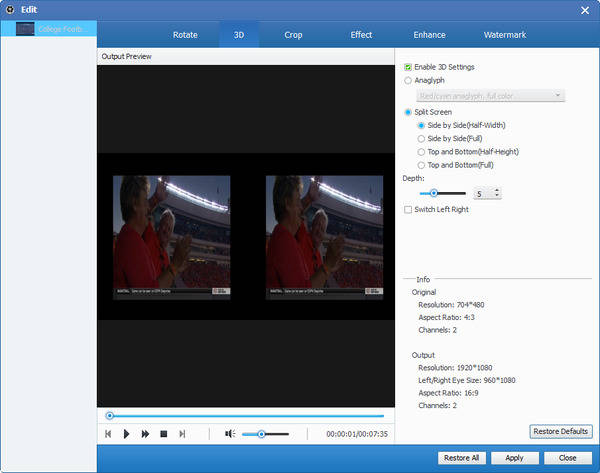Image resolution: width=600 pixels, height=473 pixels.
Task: Open the Watermark tab
Action: [x=503, y=35]
